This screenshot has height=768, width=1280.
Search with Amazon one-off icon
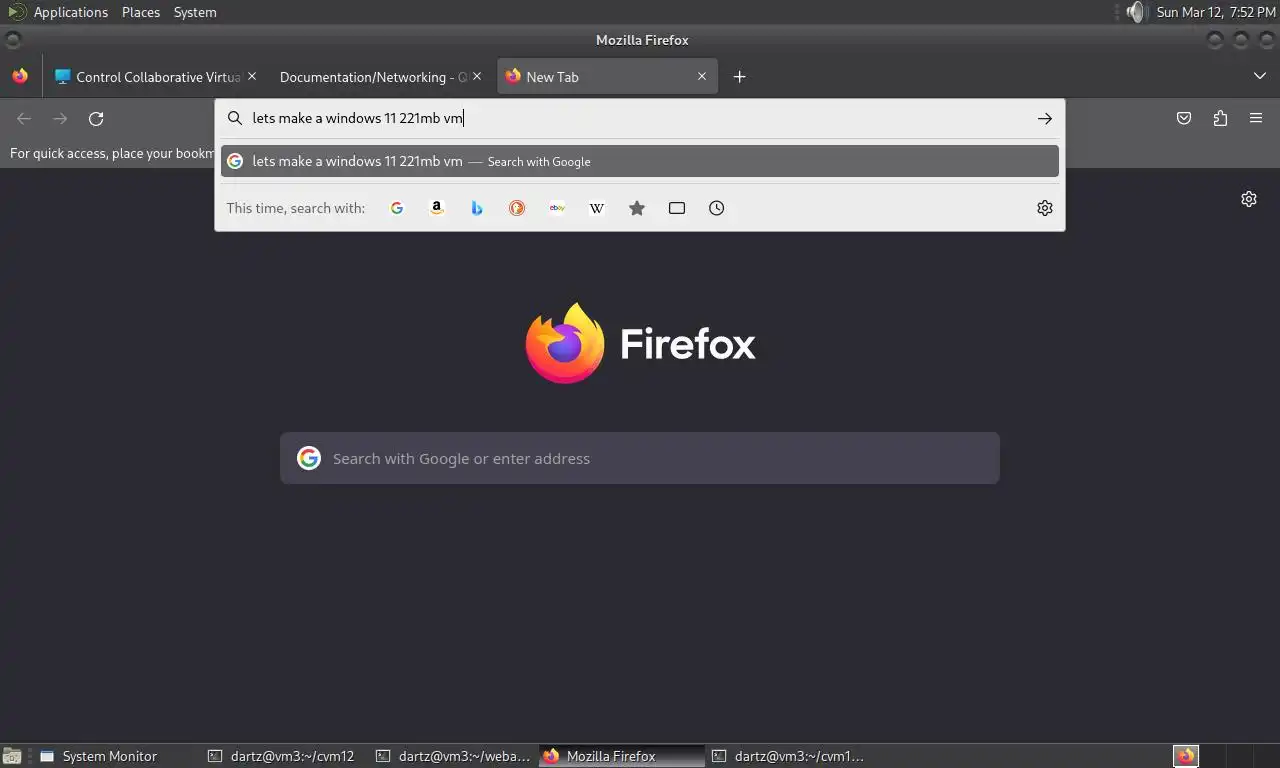[437, 208]
